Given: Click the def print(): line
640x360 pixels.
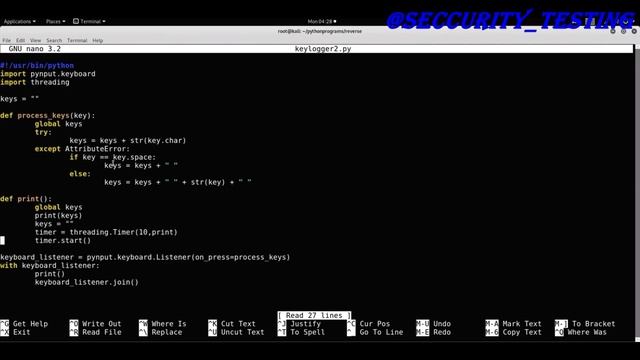Looking at the screenshot, I should 26,199.
